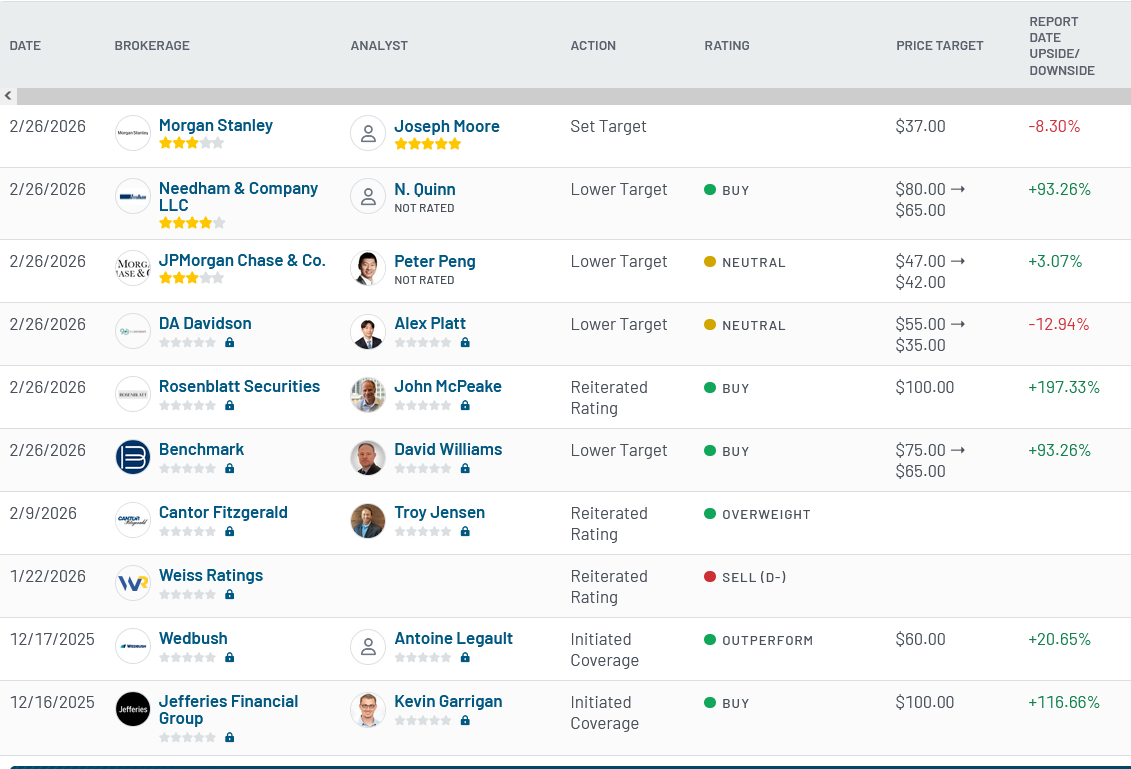Click lock icon under Jefferies Financial Group

[x=229, y=737]
